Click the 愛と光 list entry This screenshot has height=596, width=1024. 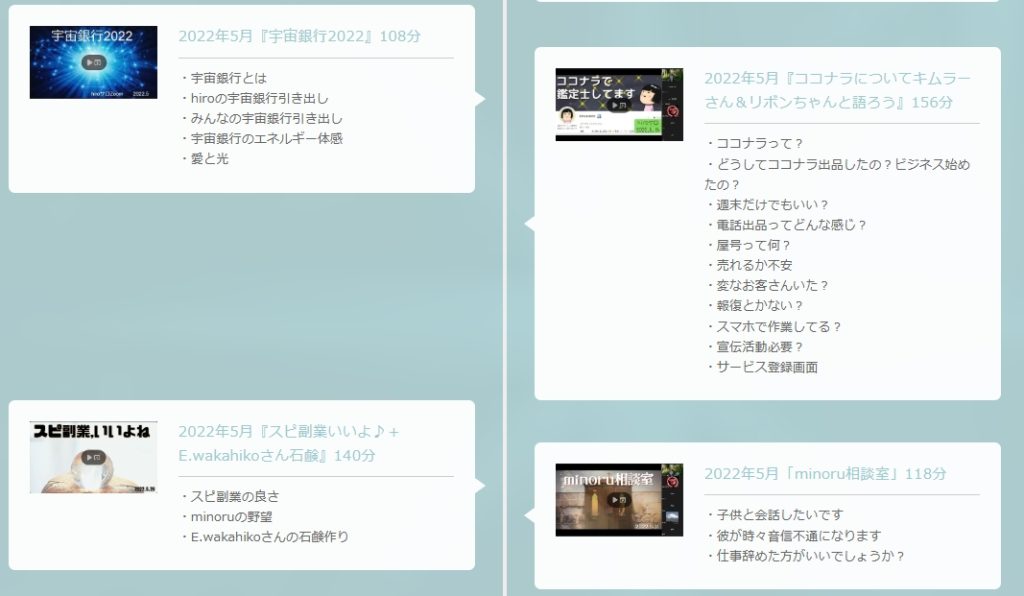[x=209, y=158]
